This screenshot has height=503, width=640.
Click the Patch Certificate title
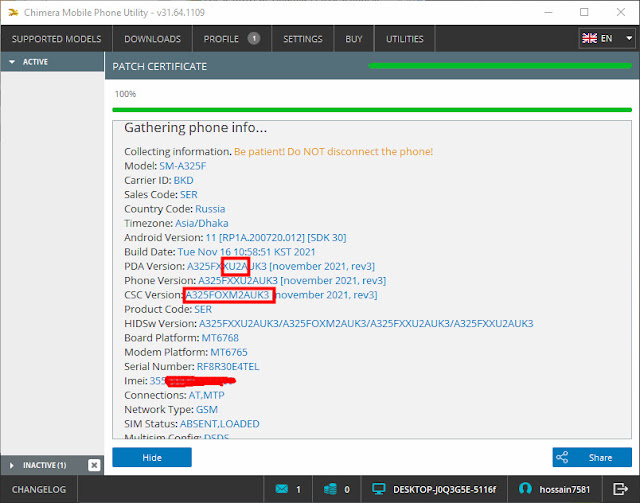click(160, 66)
